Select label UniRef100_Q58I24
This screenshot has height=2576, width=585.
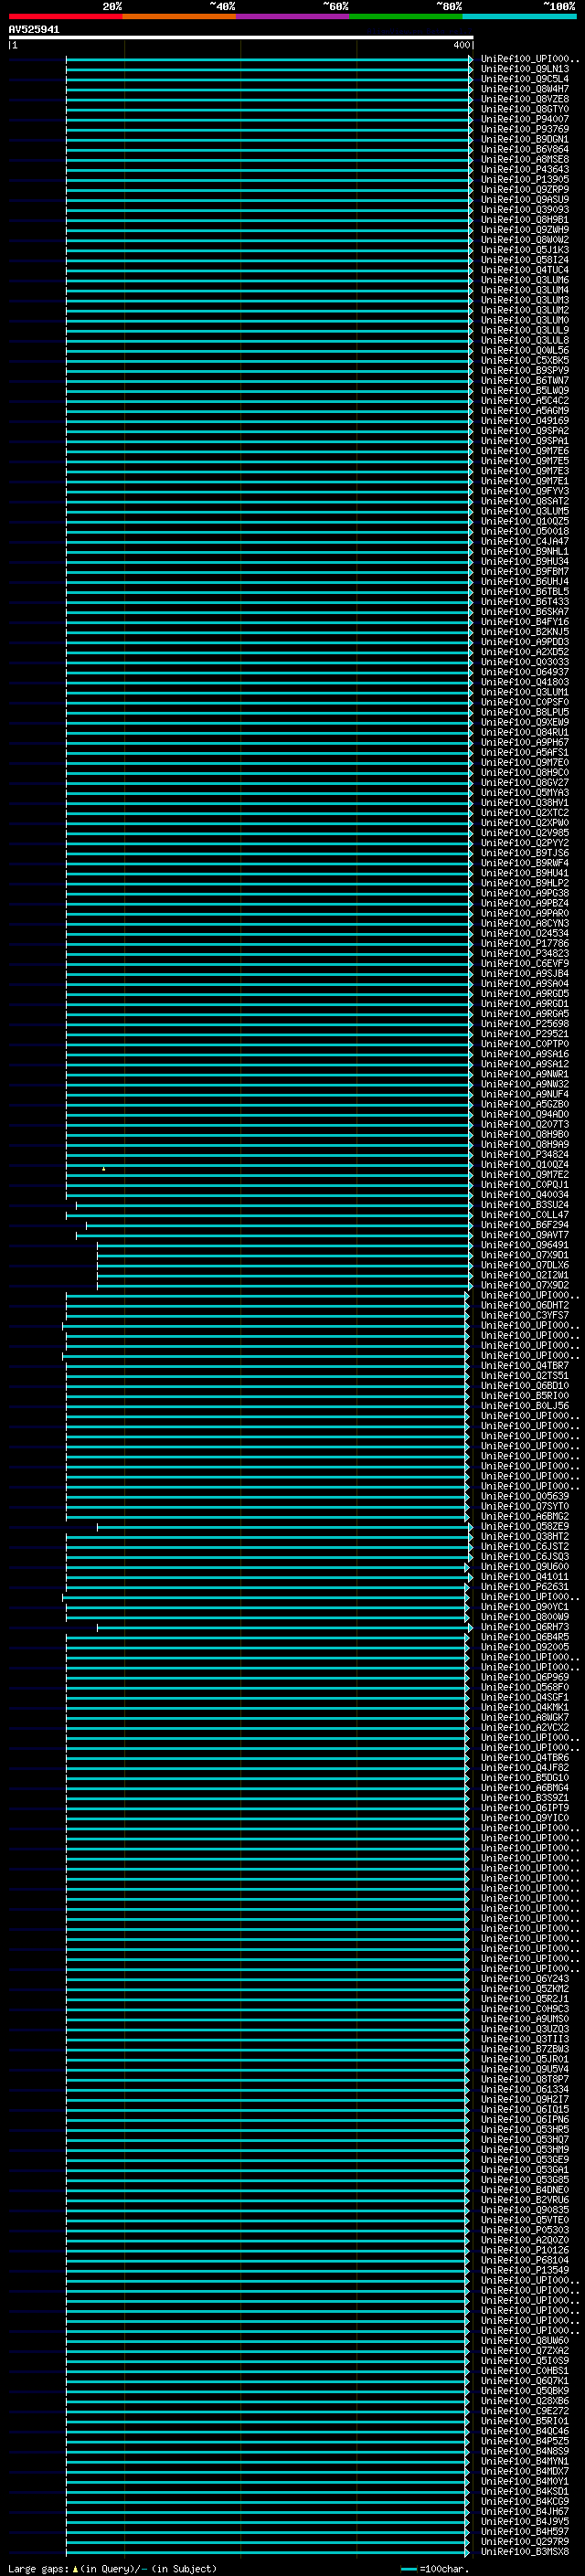[x=525, y=260]
